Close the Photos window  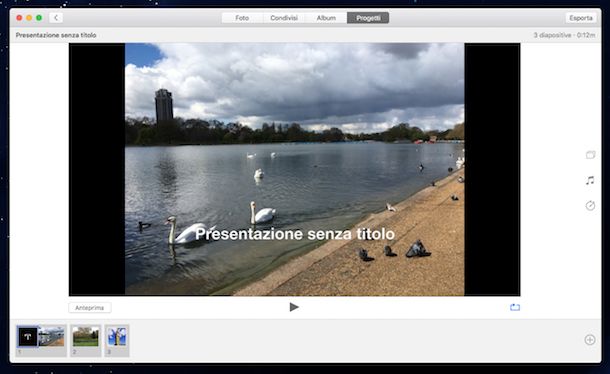(x=19, y=18)
